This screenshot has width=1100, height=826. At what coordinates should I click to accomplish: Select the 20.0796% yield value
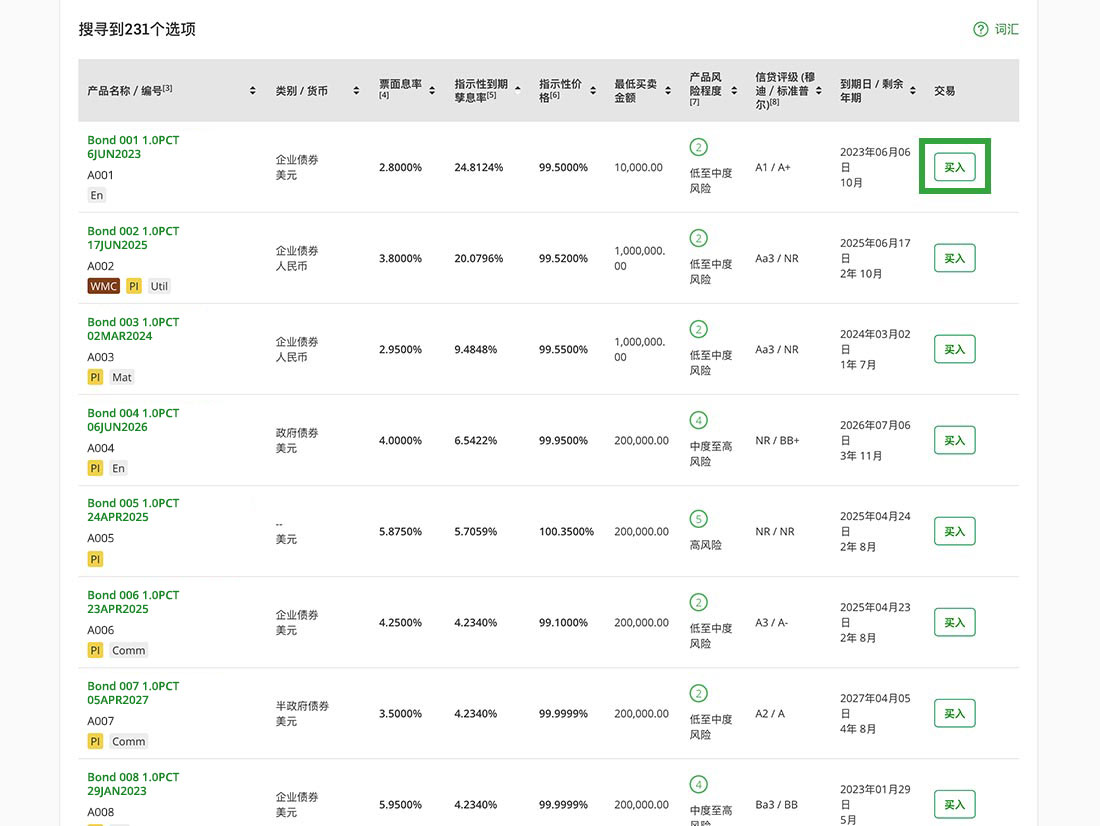478,258
